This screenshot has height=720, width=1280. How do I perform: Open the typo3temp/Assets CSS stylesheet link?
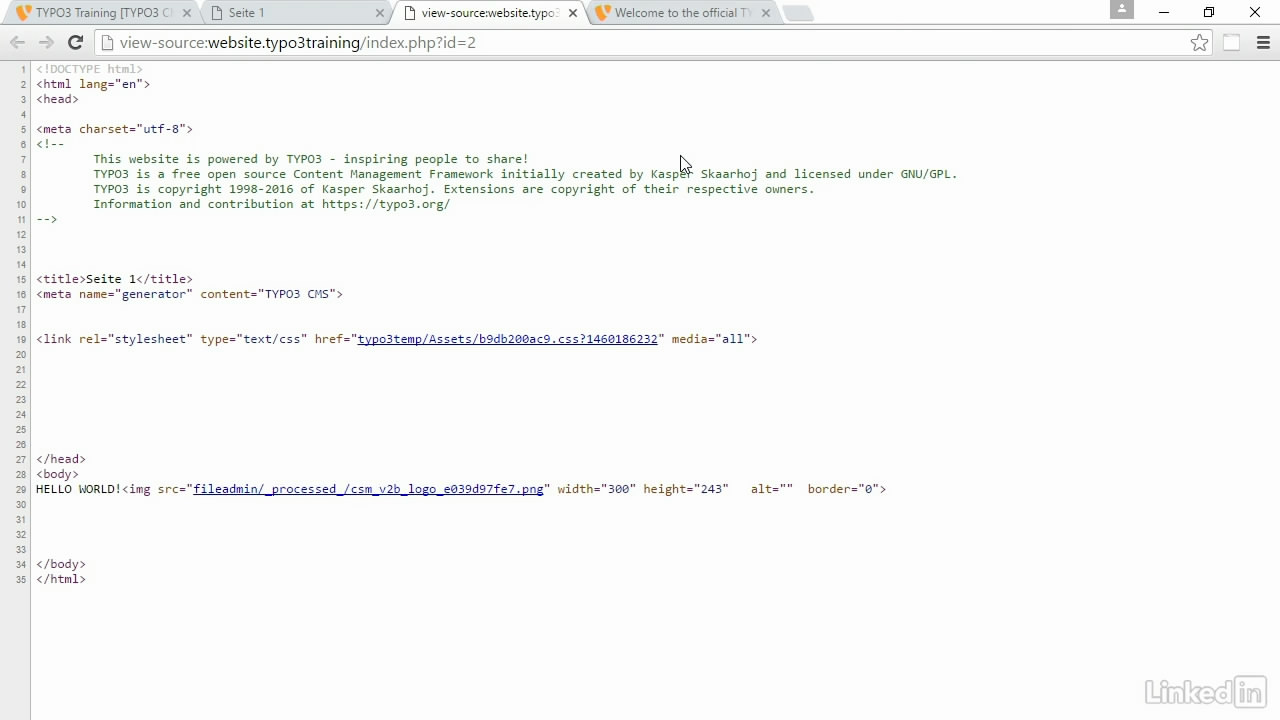tap(507, 339)
